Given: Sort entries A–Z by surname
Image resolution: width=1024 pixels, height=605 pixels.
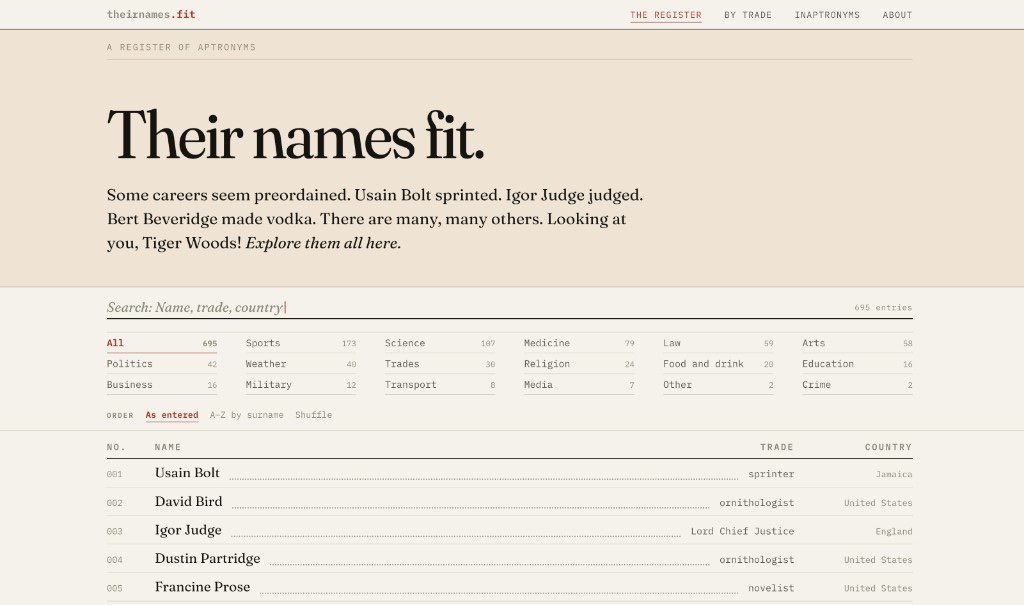Looking at the screenshot, I should (246, 415).
